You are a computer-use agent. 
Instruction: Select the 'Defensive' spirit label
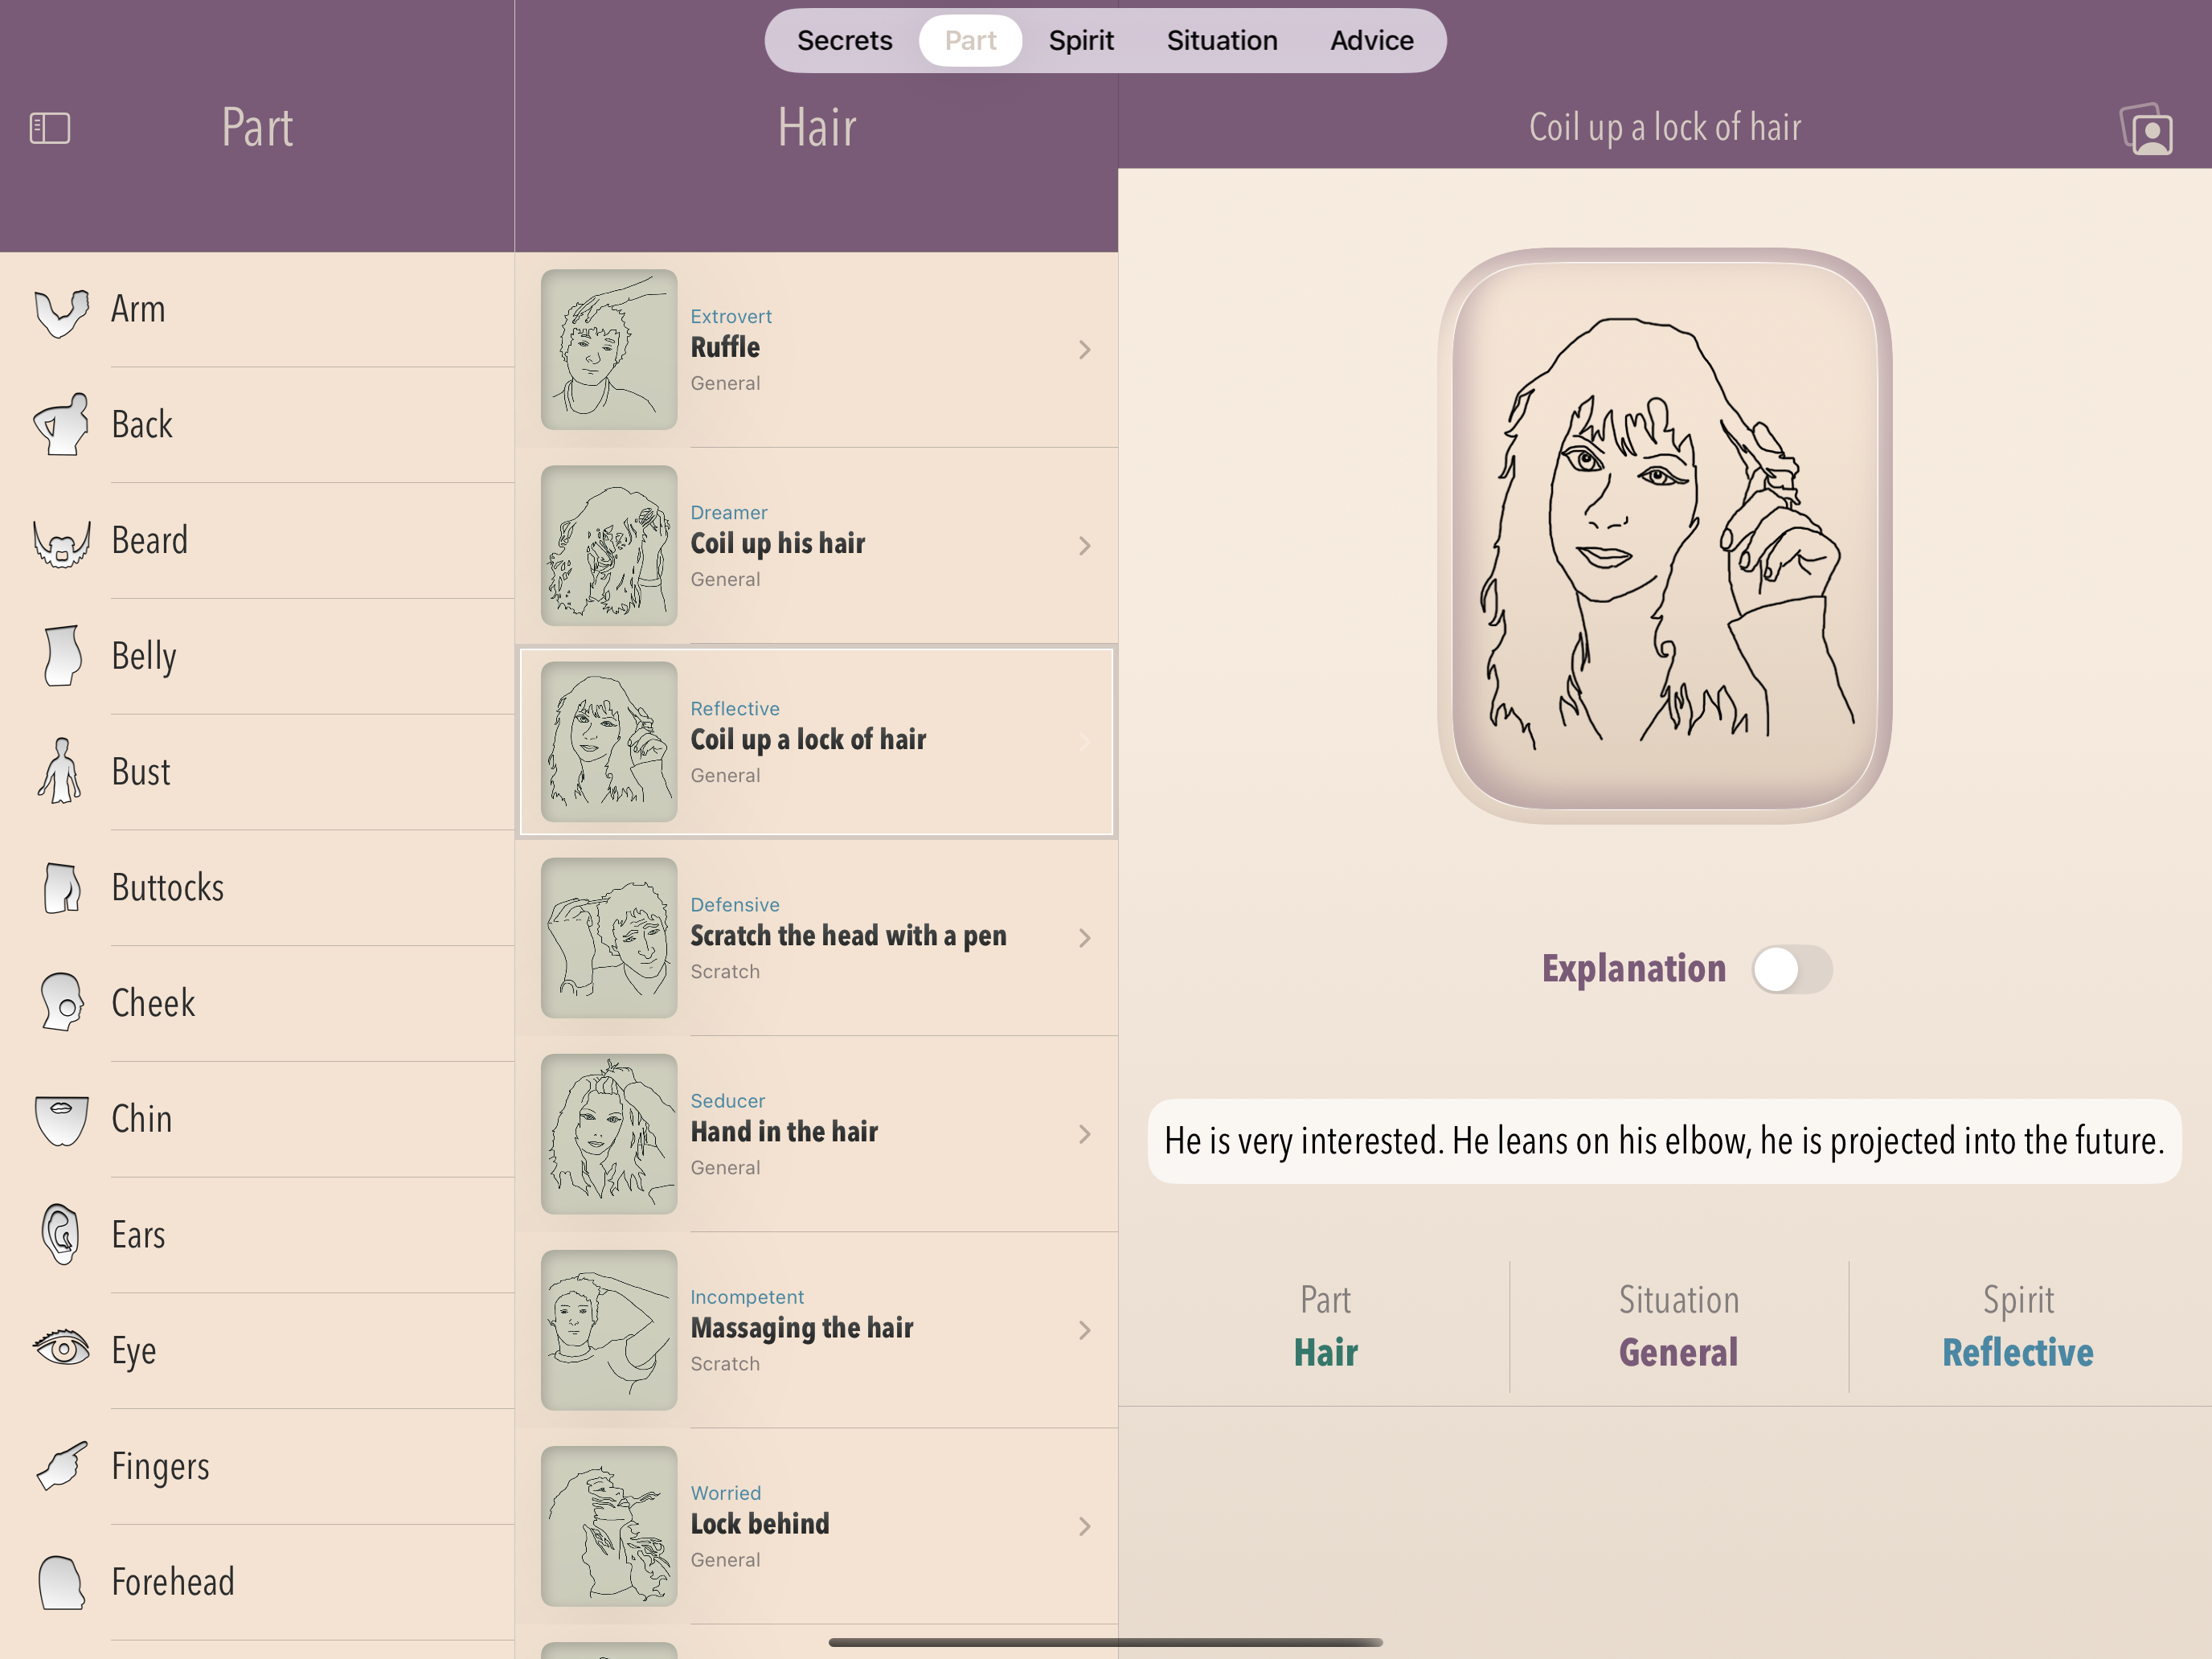pyautogui.click(x=735, y=904)
